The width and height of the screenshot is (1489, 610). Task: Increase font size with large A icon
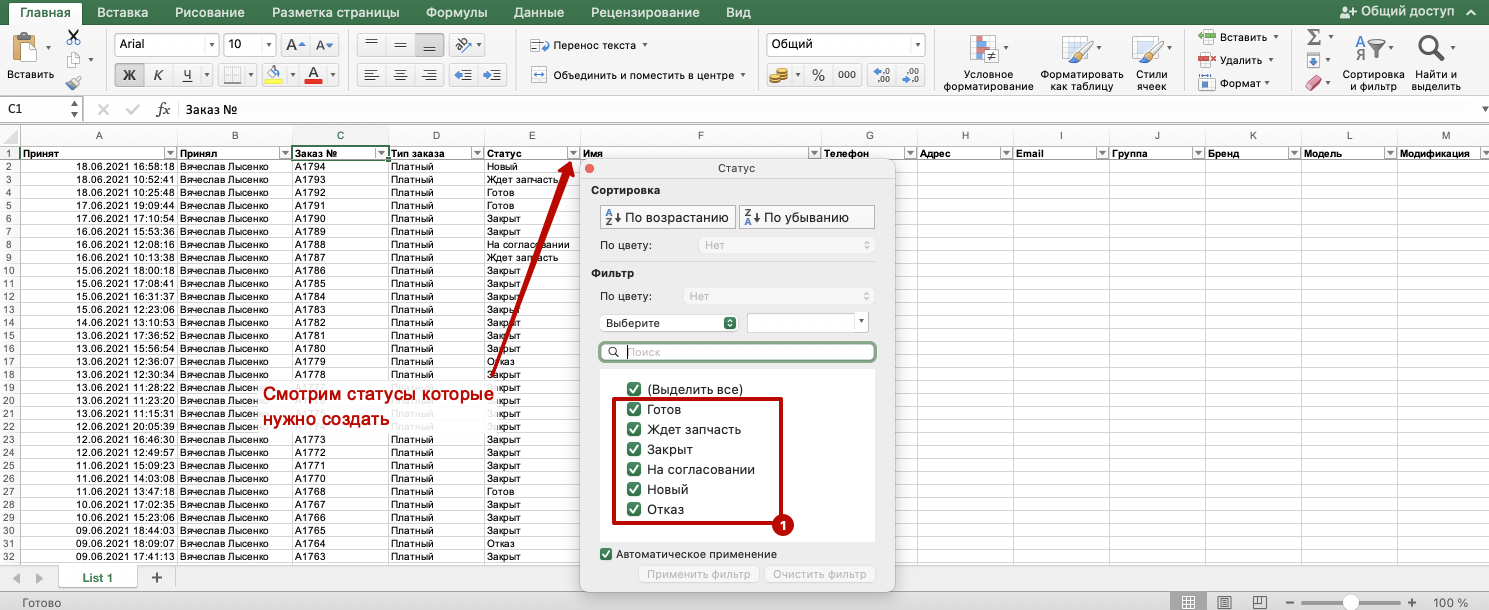pos(294,45)
